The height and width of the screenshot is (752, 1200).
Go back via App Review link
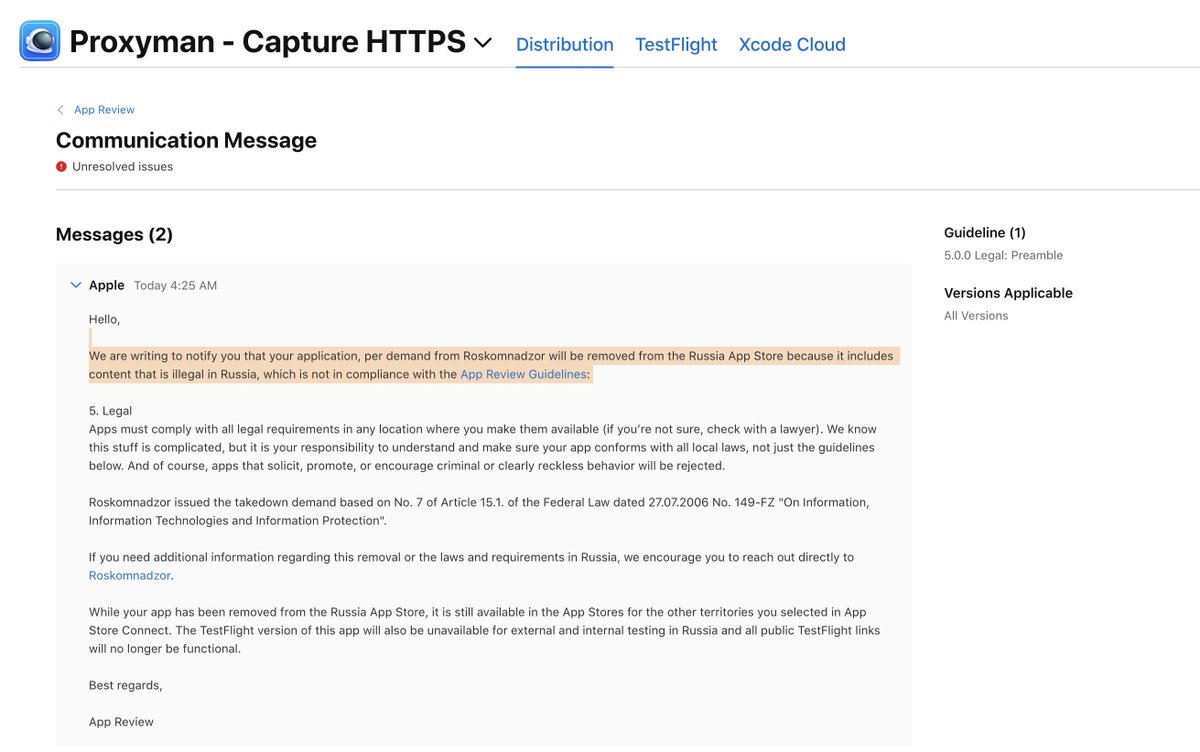pyautogui.click(x=104, y=110)
